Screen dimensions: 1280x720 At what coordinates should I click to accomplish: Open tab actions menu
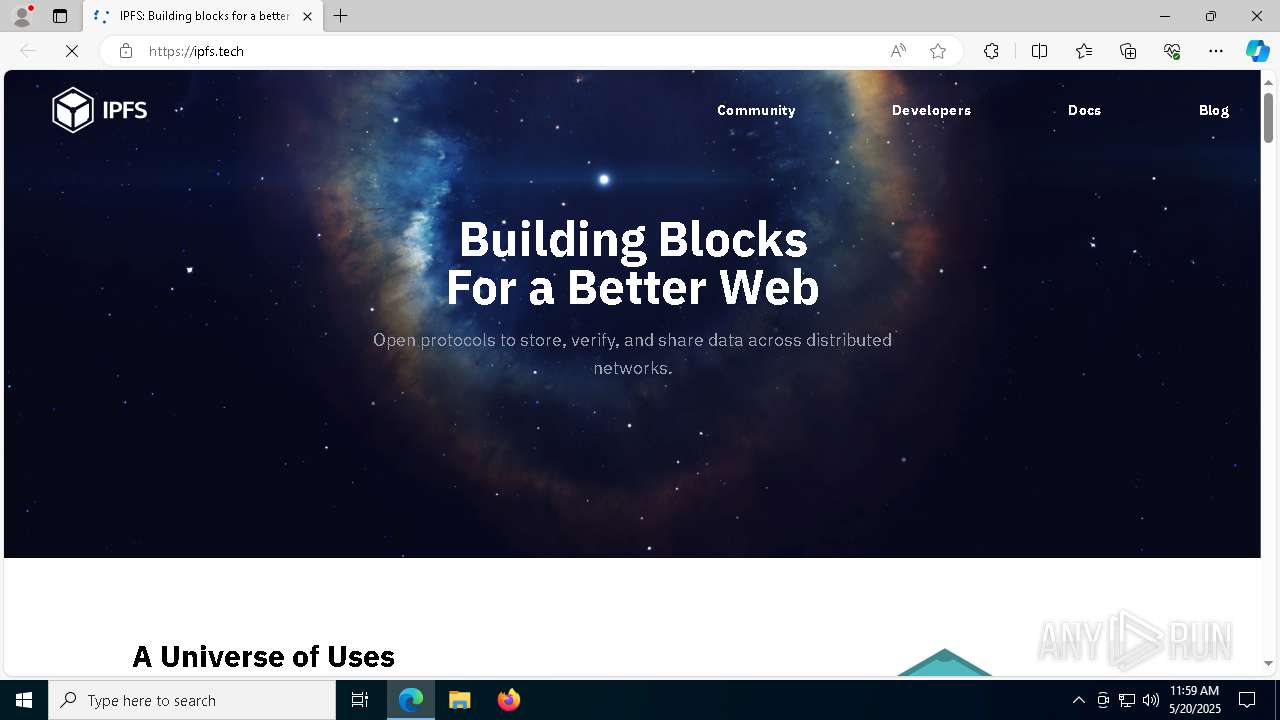pyautogui.click(x=60, y=16)
